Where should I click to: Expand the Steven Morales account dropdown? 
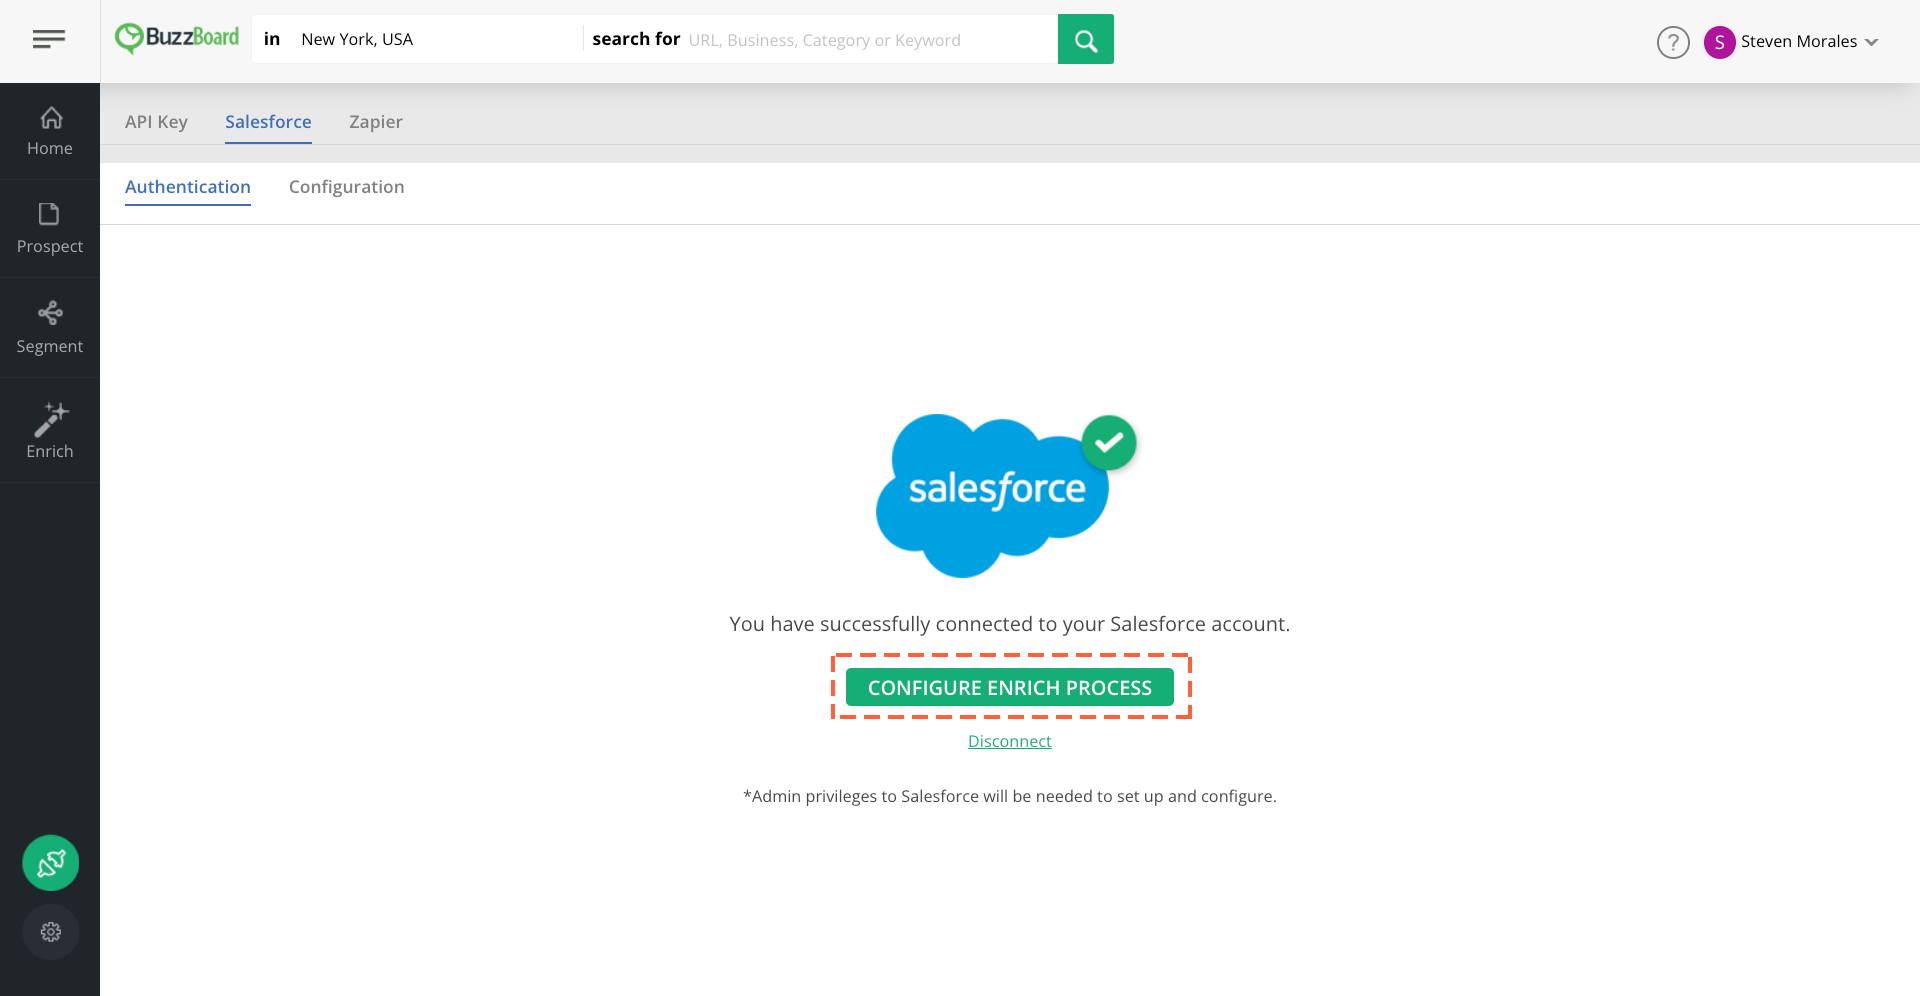click(x=1872, y=42)
